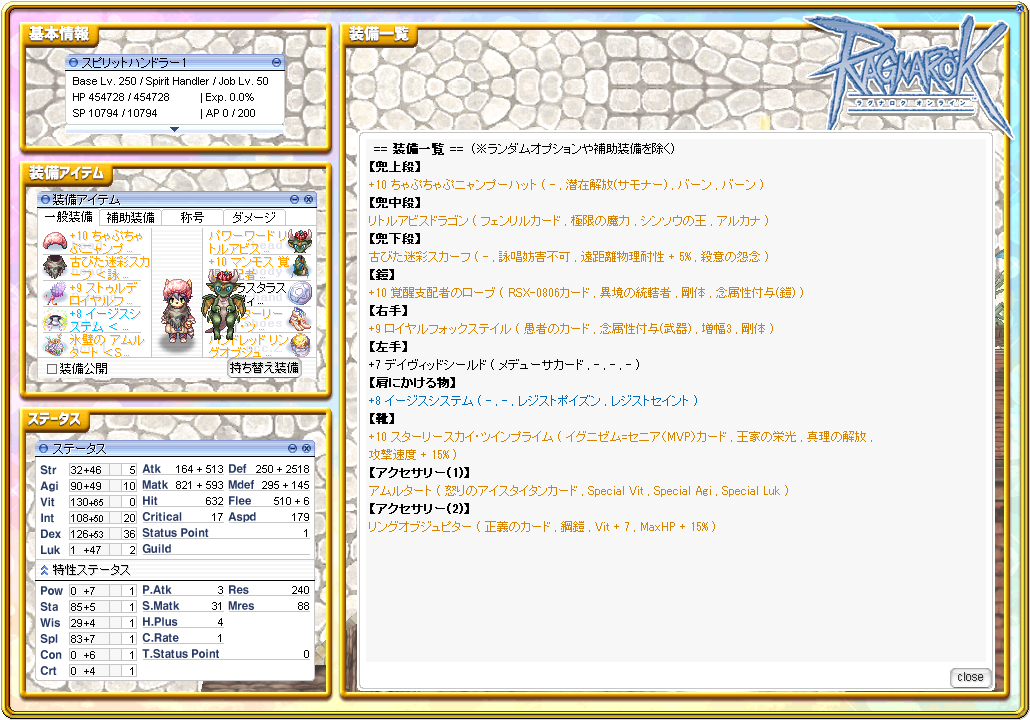Click the Str value field 32+46
Viewport: 1030px width, 720px height.
[x=89, y=470]
